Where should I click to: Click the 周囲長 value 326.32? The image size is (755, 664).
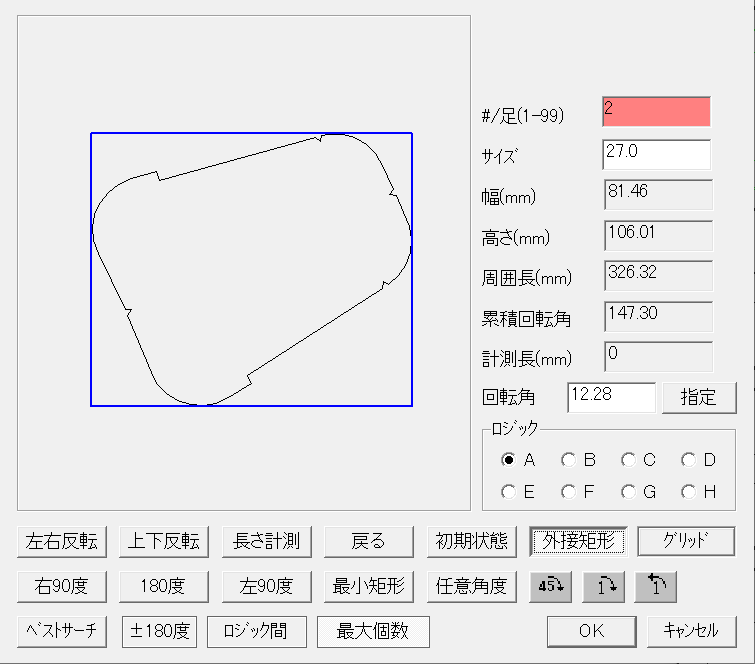(x=658, y=275)
